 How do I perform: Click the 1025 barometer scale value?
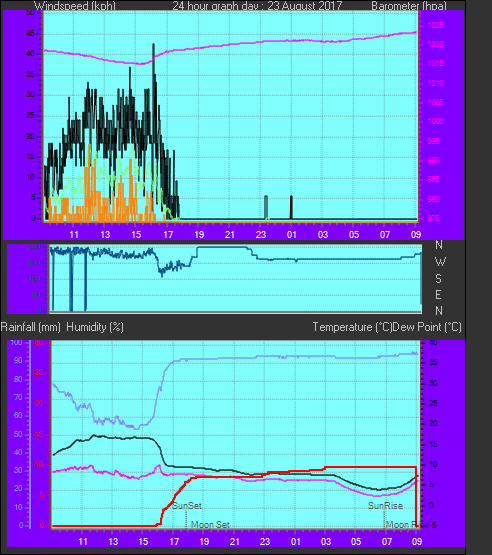point(435,25)
